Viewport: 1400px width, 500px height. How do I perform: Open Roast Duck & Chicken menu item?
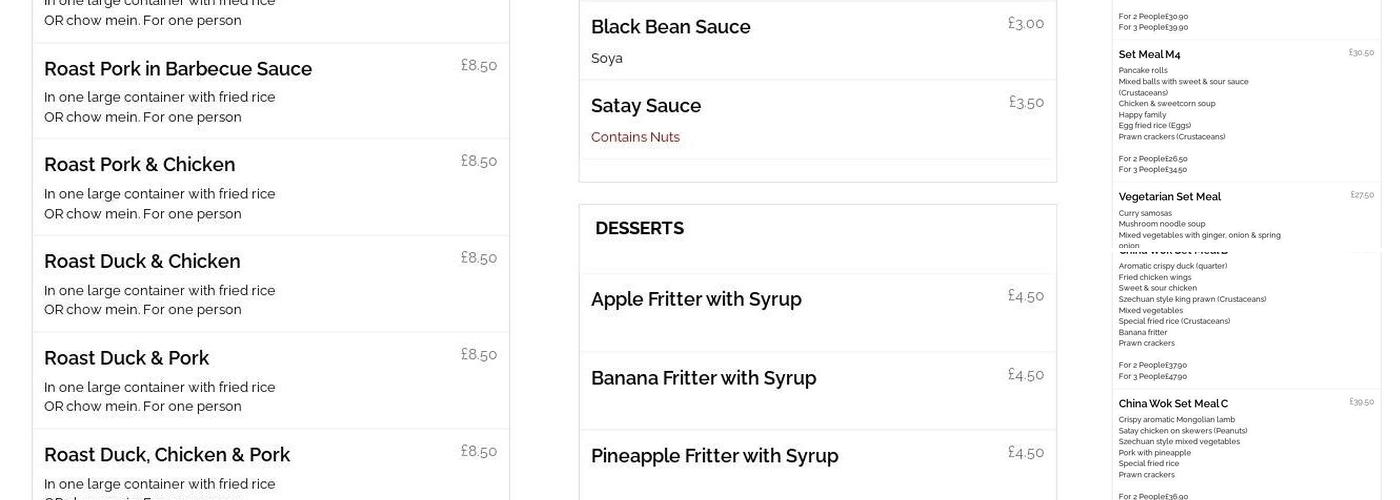pos(142,262)
